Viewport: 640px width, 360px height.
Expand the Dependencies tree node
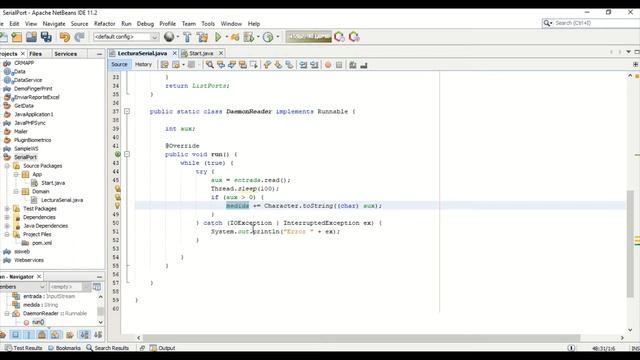click(7, 218)
